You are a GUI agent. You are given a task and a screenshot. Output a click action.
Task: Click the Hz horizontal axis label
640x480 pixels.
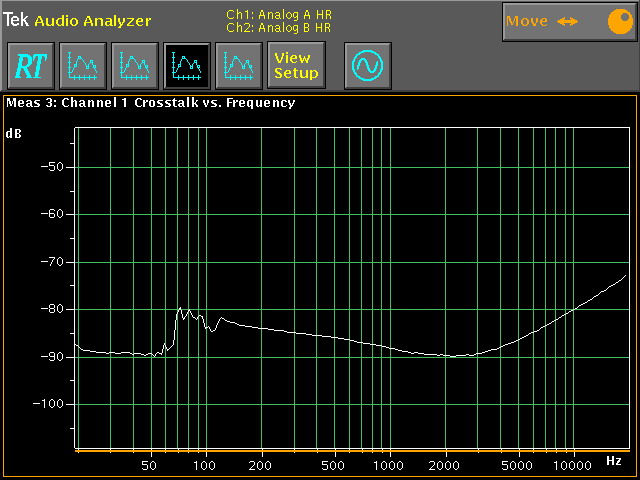point(614,461)
